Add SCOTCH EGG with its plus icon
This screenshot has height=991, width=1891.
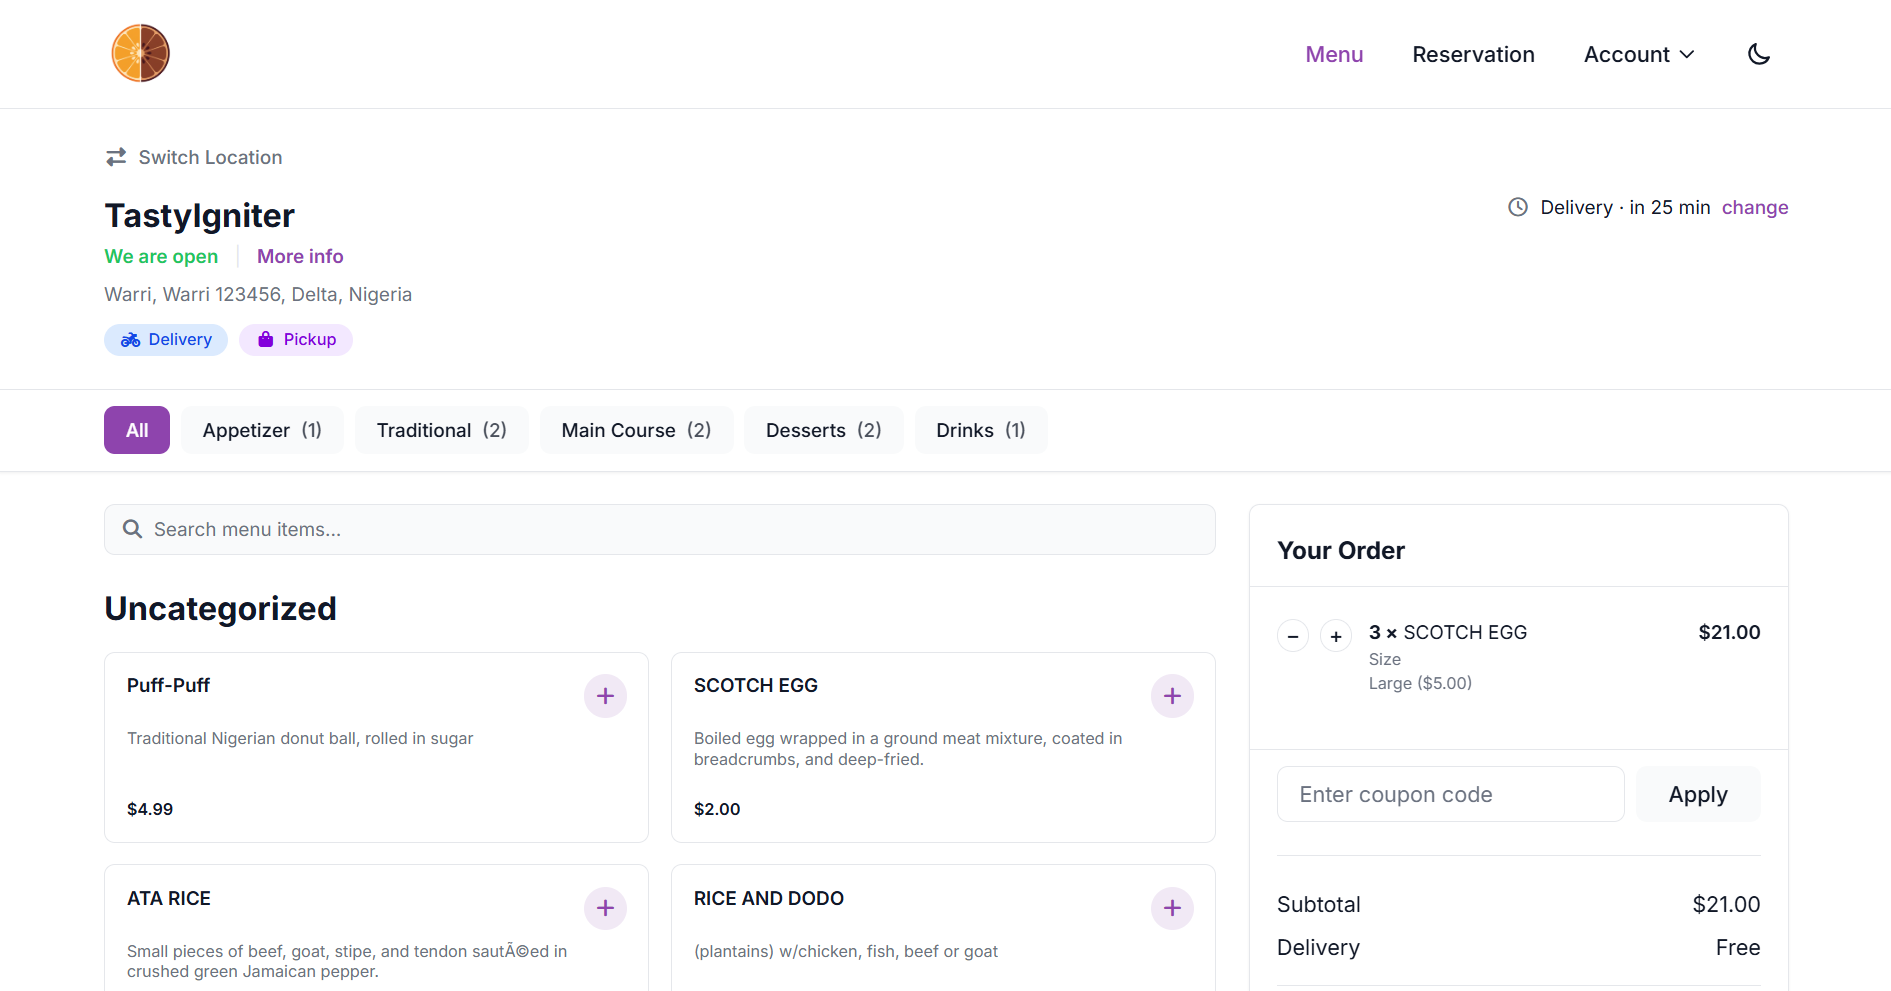pos(1171,695)
